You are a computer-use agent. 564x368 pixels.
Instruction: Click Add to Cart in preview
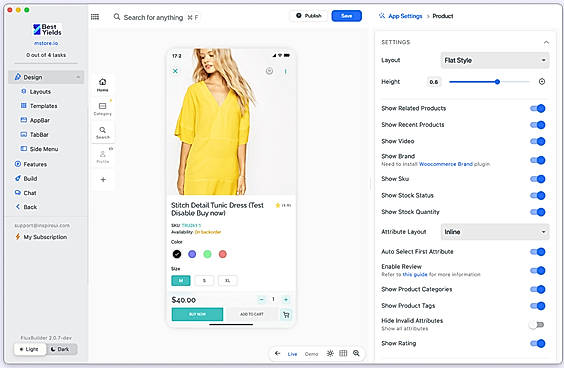pos(252,314)
